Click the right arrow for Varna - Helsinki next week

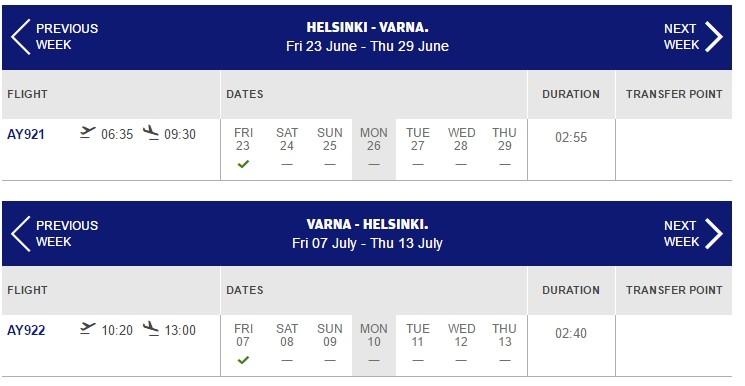[x=714, y=233]
